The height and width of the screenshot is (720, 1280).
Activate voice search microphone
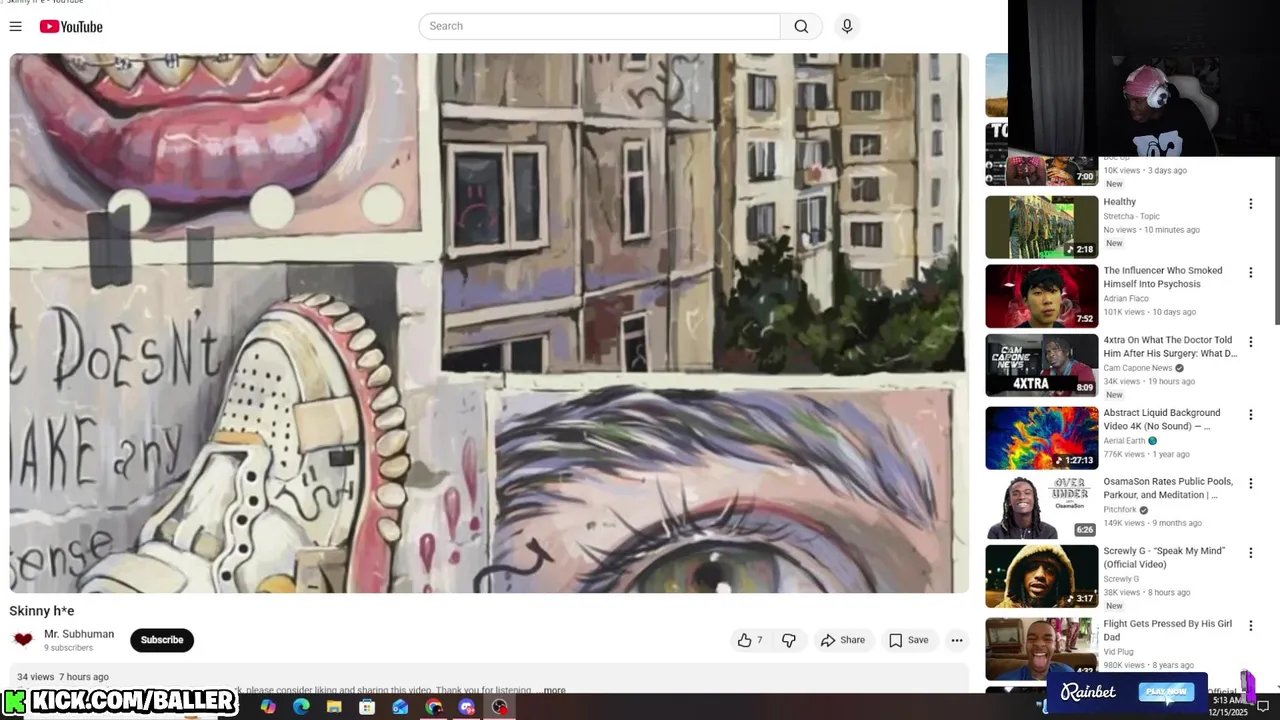(x=847, y=26)
